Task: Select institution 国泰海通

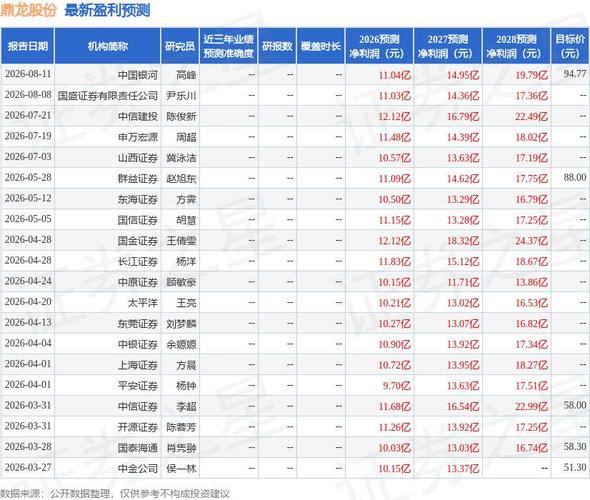Action: [x=138, y=448]
